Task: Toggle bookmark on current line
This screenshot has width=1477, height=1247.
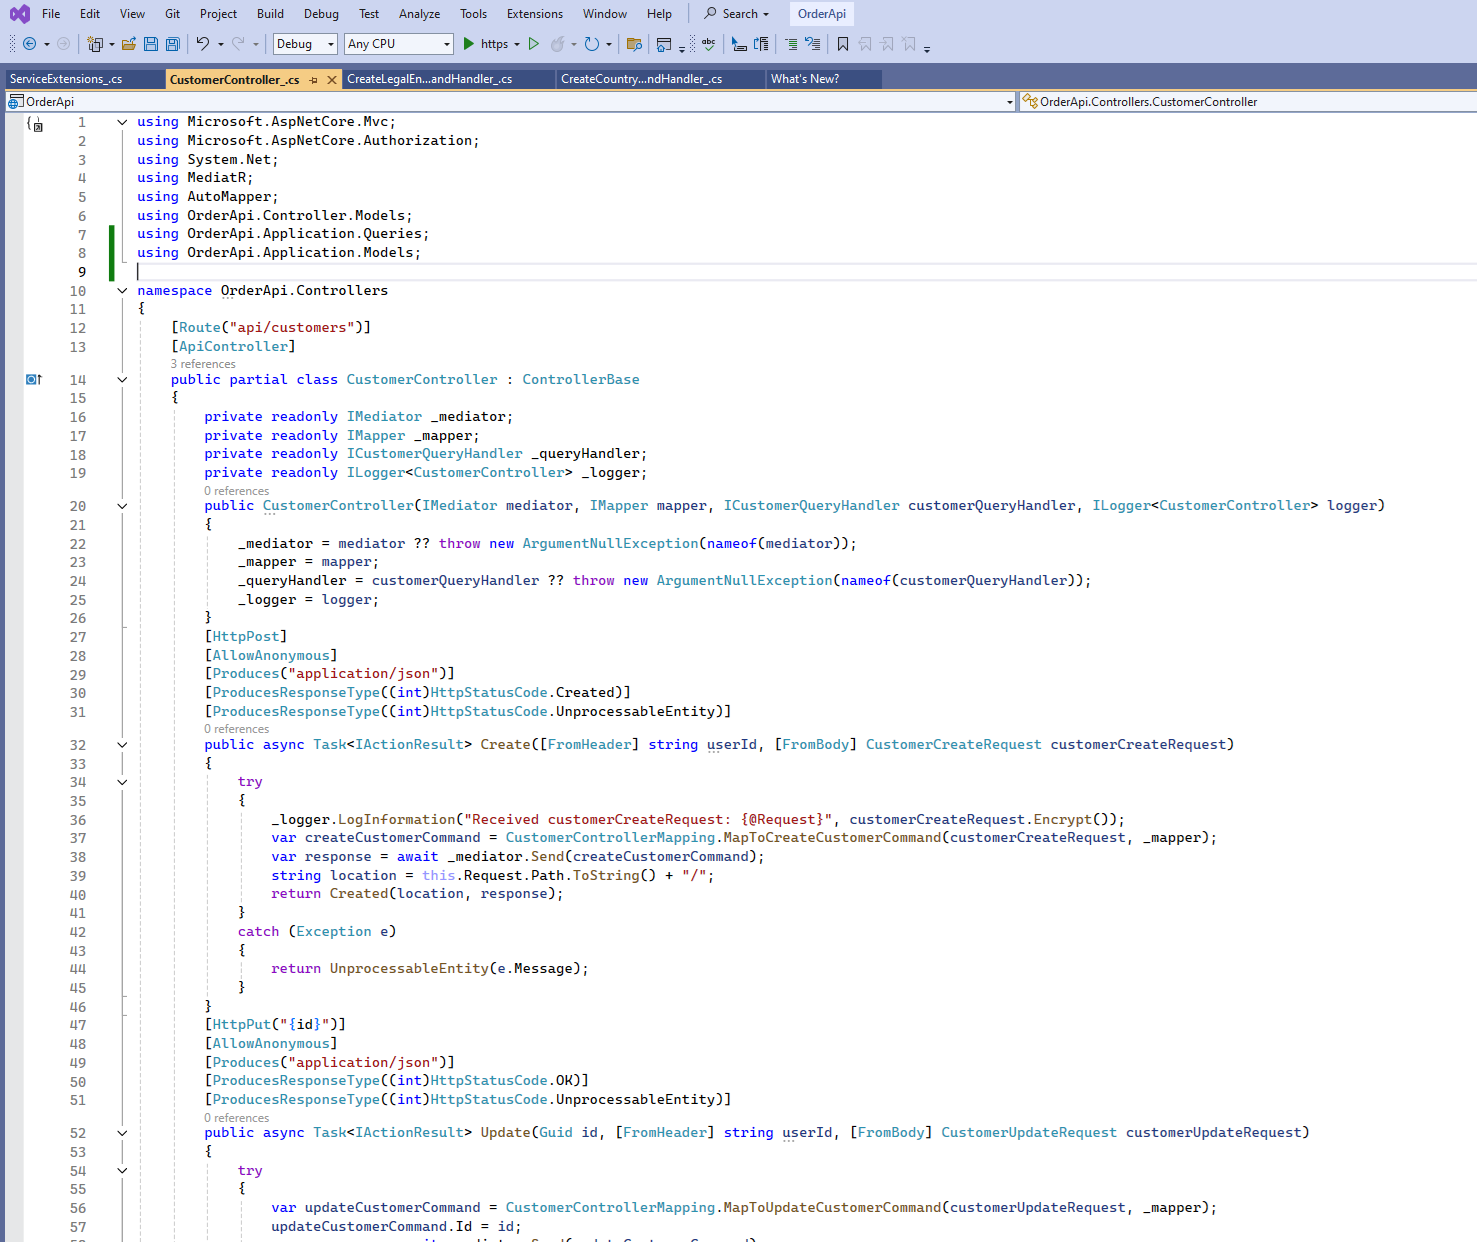Action: pos(843,44)
